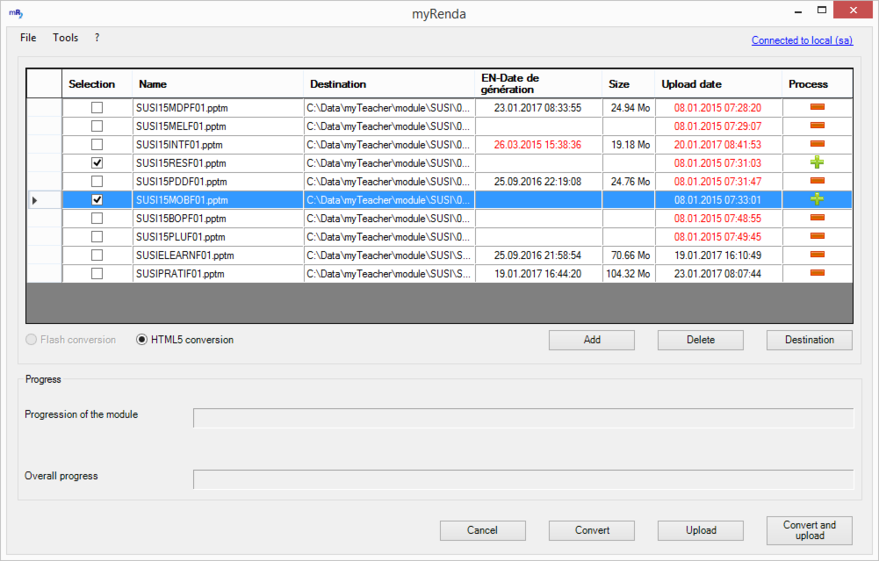Click the orange minus icon for SUSI15INTF01.pptm
This screenshot has height=561, width=879.
point(817,145)
